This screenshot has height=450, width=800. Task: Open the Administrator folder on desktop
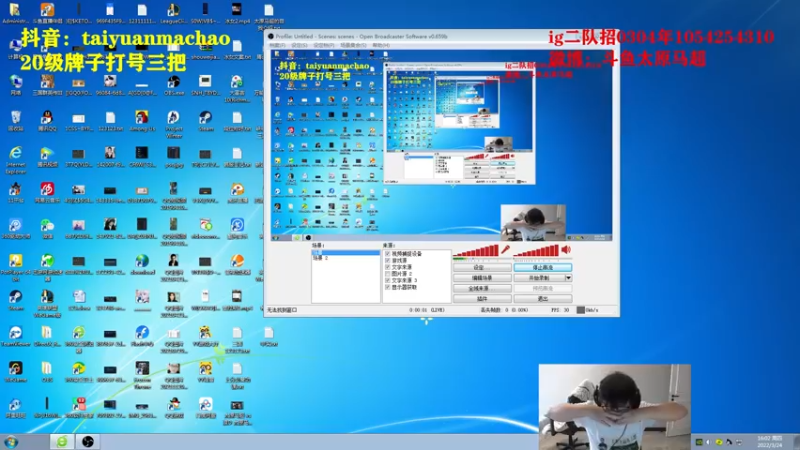(x=15, y=14)
